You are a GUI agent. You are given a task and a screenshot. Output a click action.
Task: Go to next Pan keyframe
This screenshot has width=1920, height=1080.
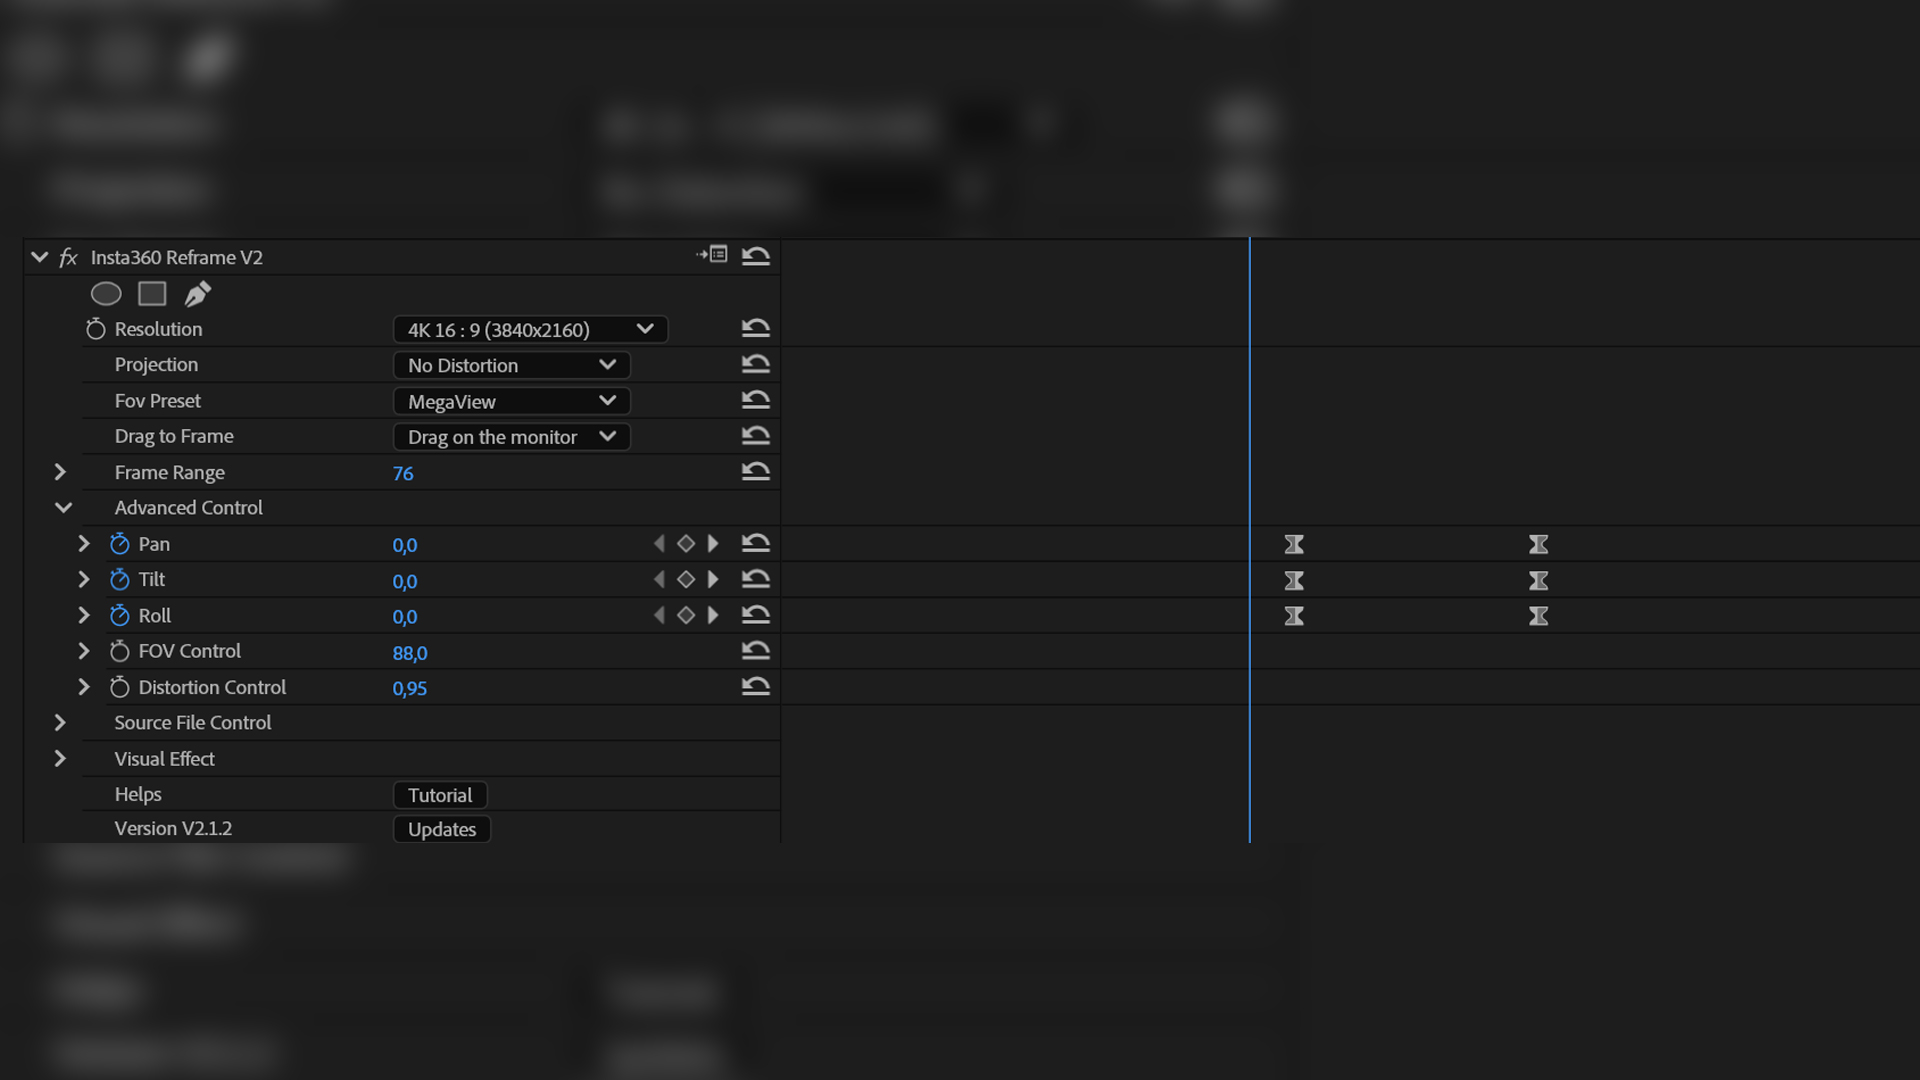(713, 544)
